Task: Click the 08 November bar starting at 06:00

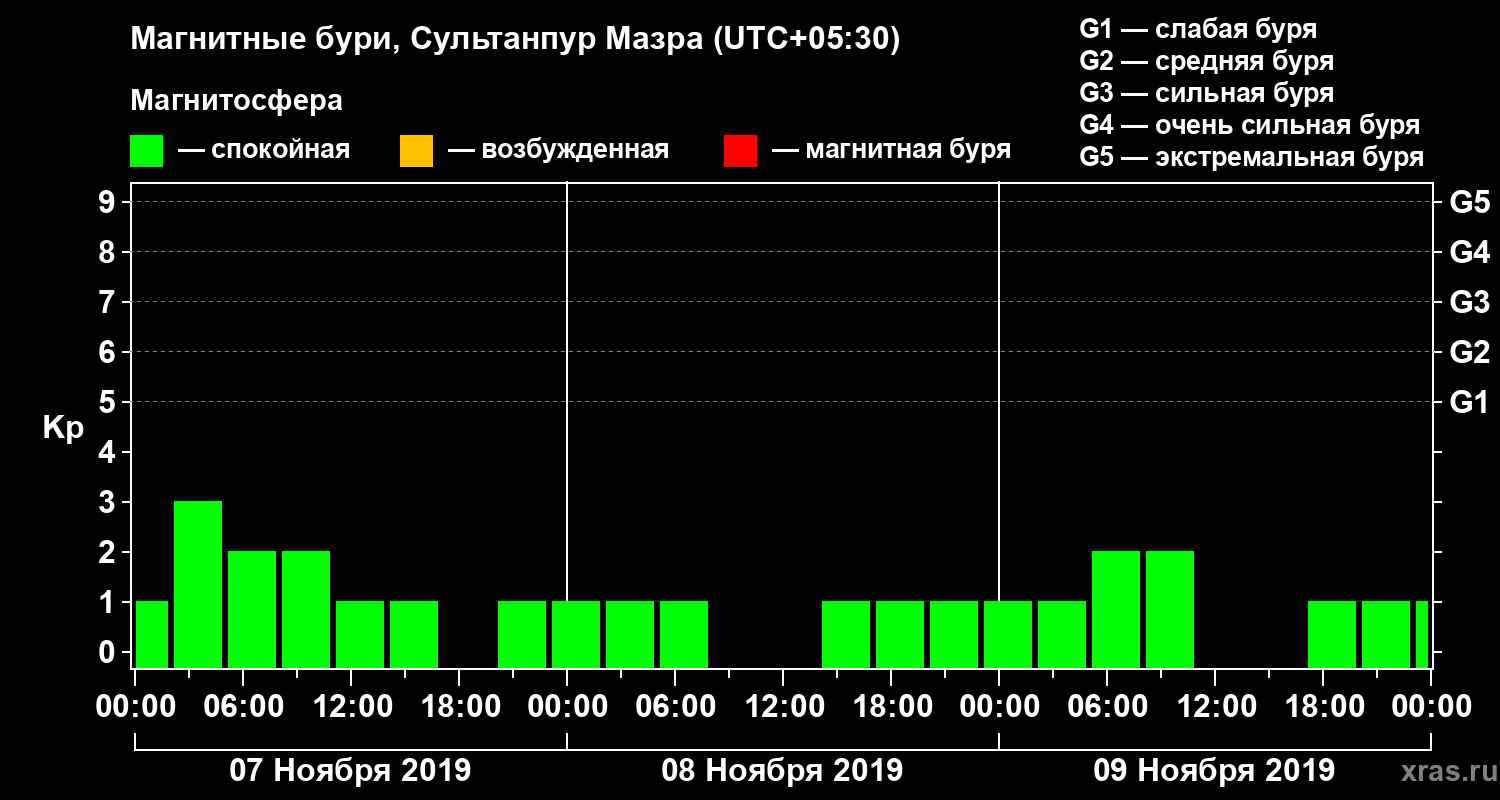Action: (684, 634)
